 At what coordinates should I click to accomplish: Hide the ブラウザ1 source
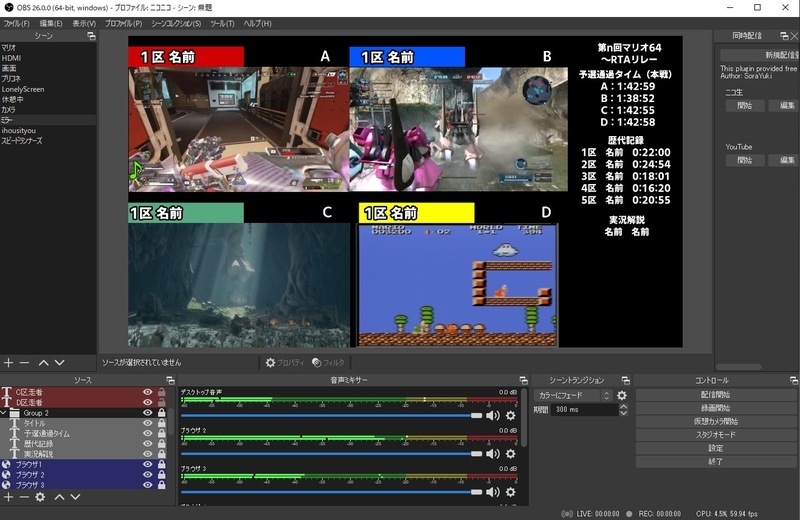(x=148, y=465)
